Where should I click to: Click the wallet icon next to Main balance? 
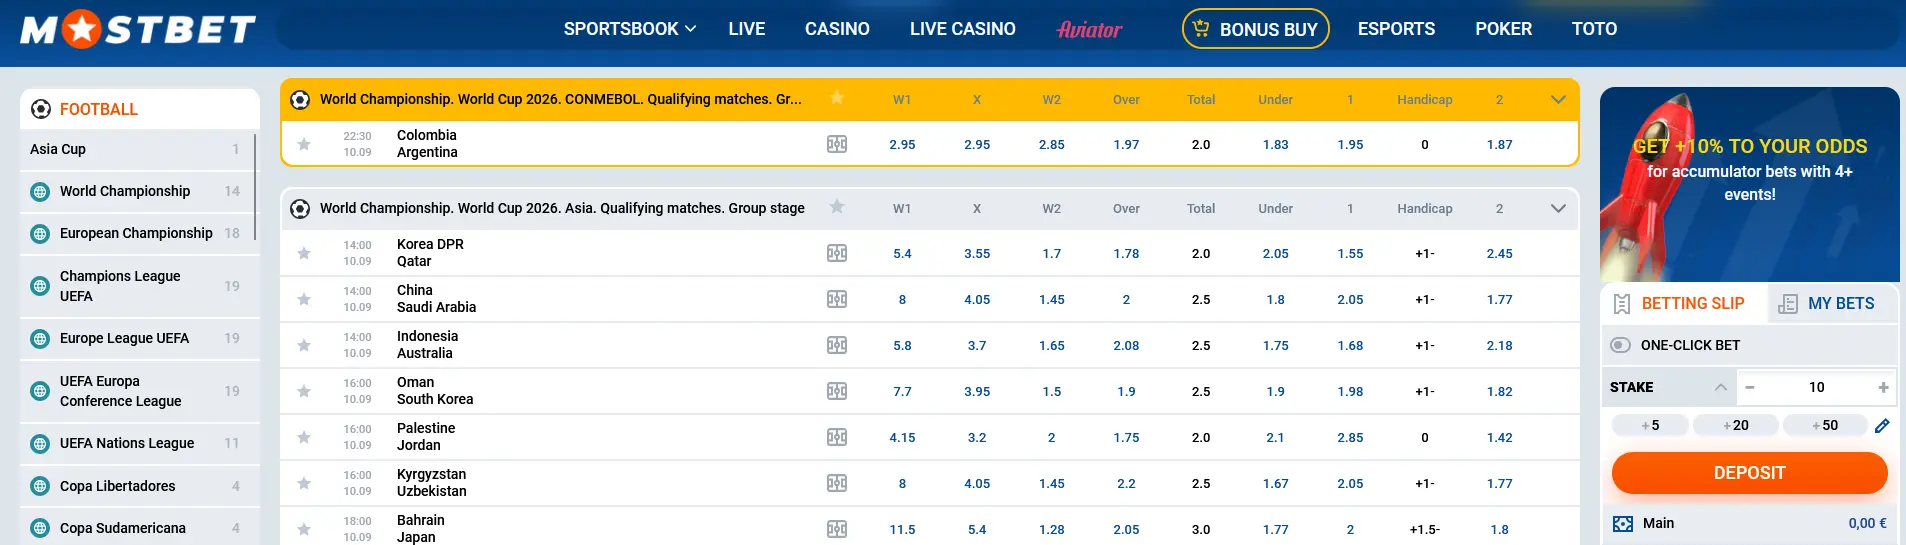tap(1622, 524)
